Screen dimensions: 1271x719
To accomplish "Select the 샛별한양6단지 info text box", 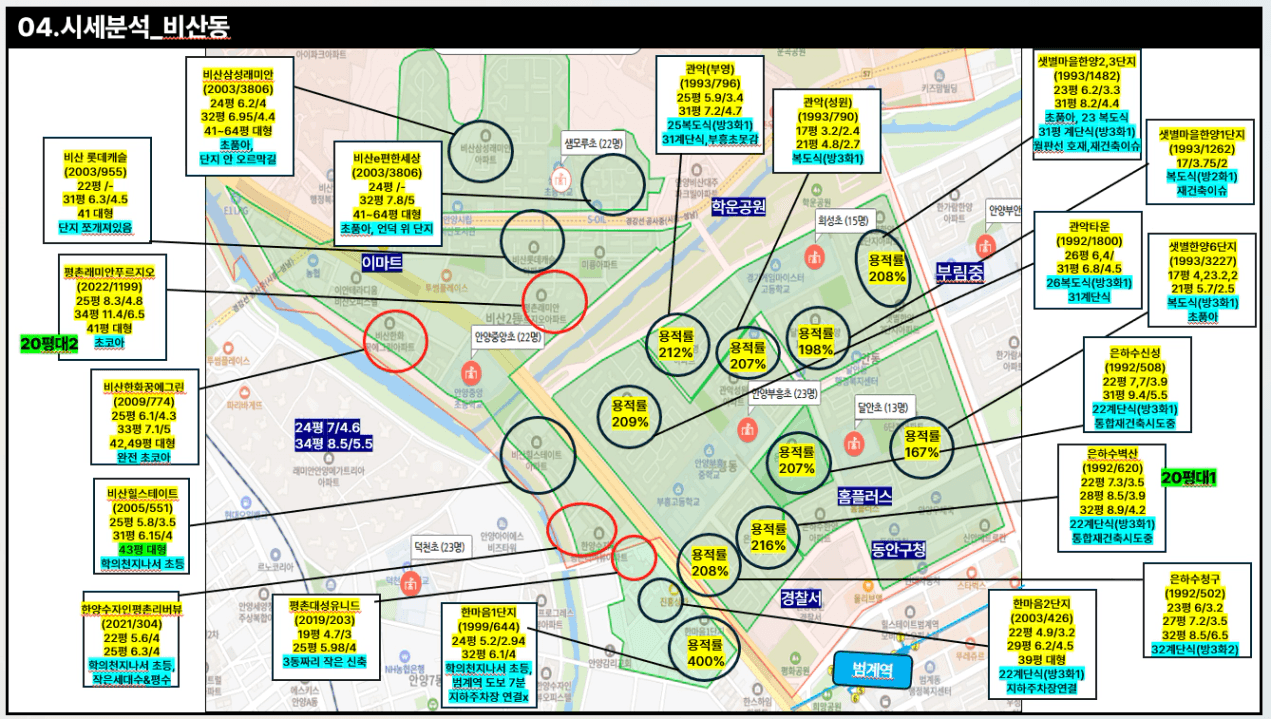I will [x=1202, y=282].
